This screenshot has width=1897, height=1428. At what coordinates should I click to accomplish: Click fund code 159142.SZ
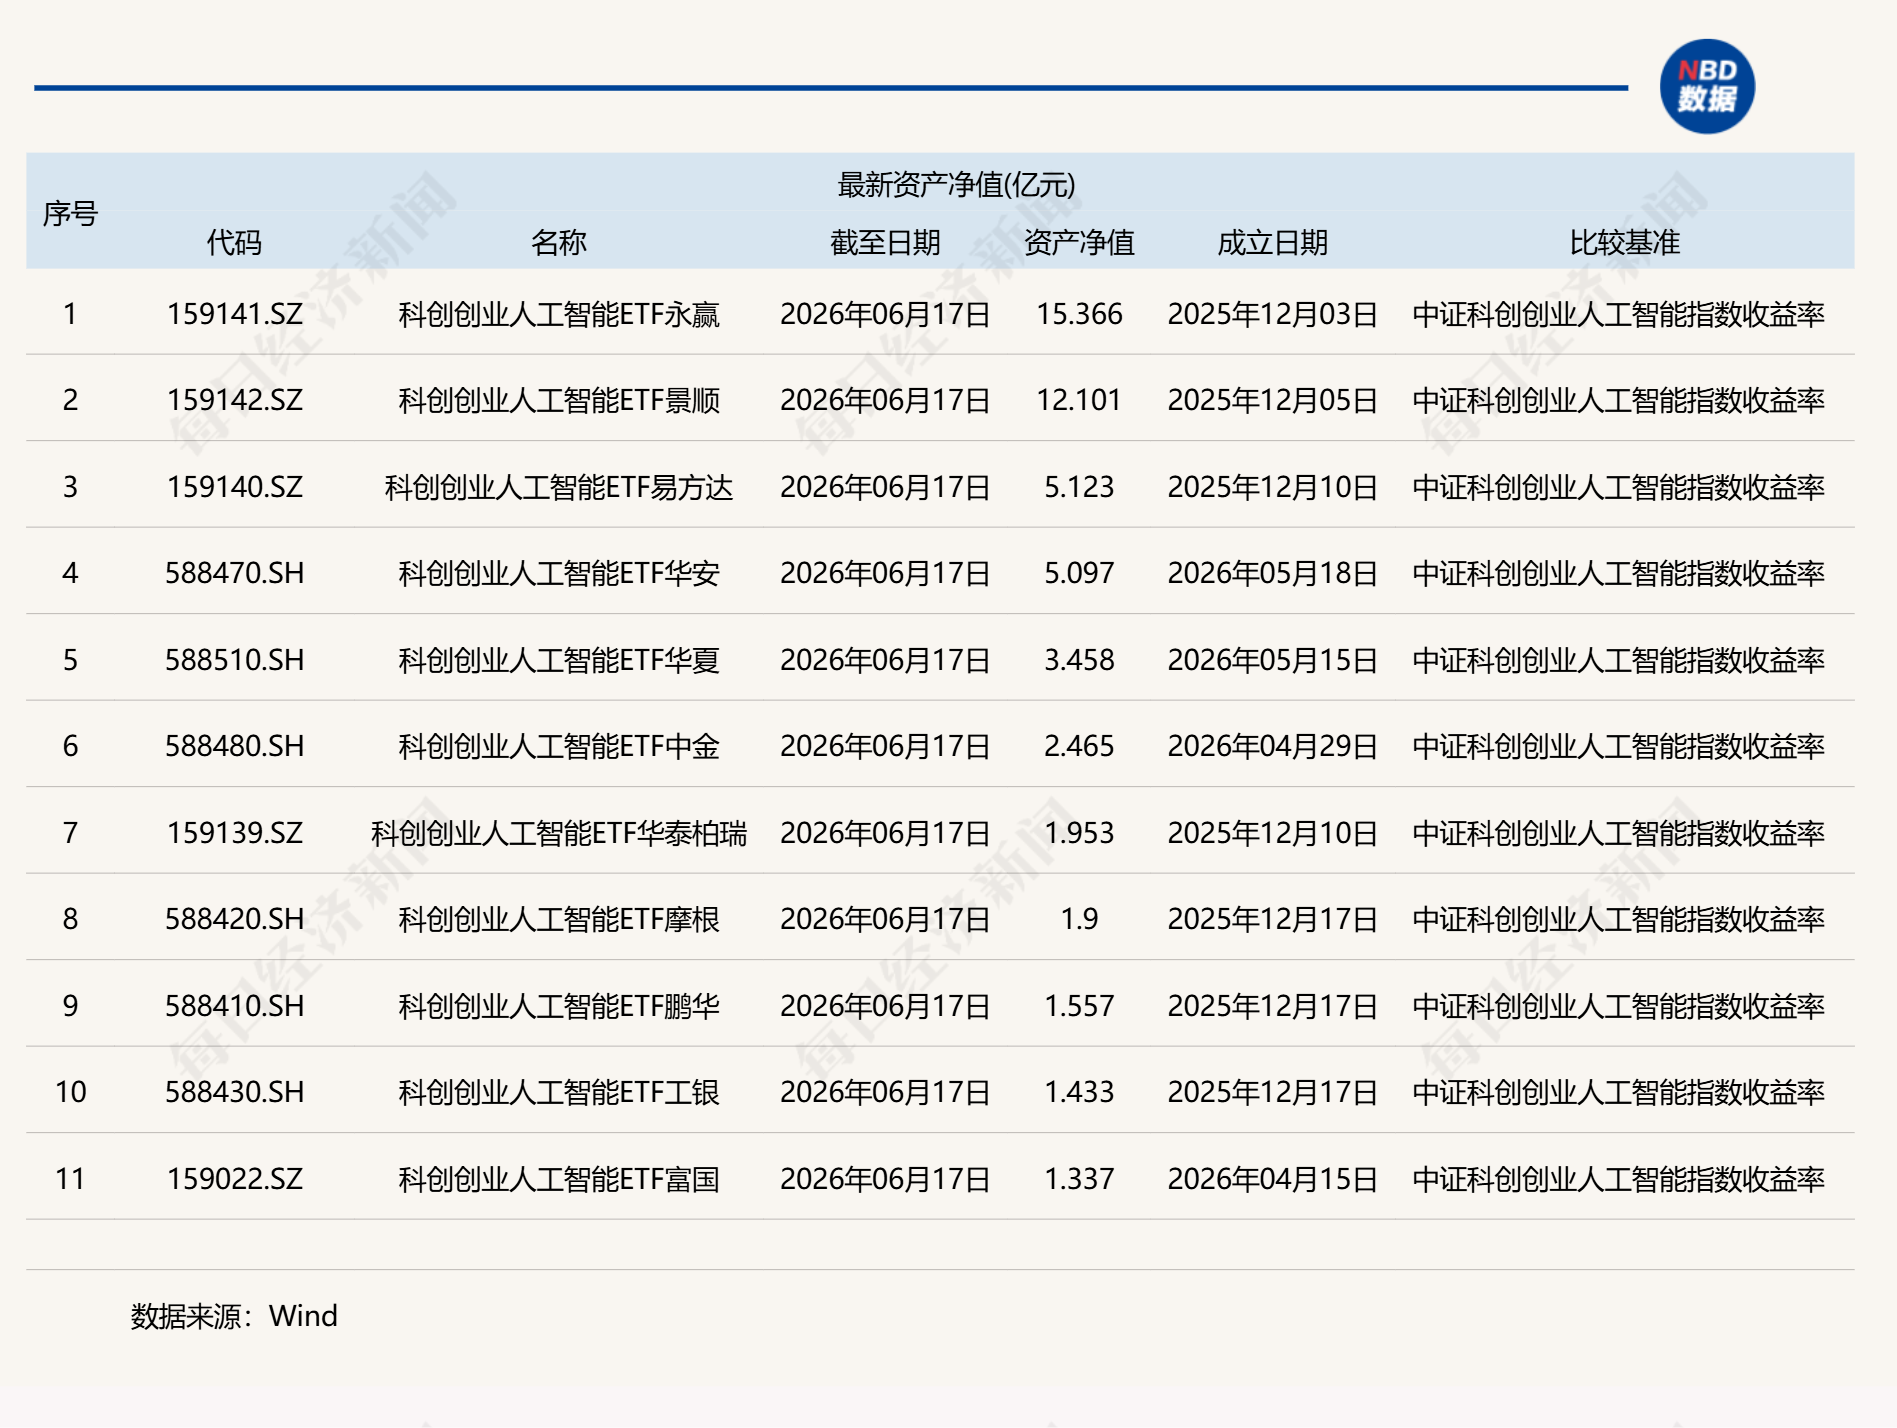234,400
